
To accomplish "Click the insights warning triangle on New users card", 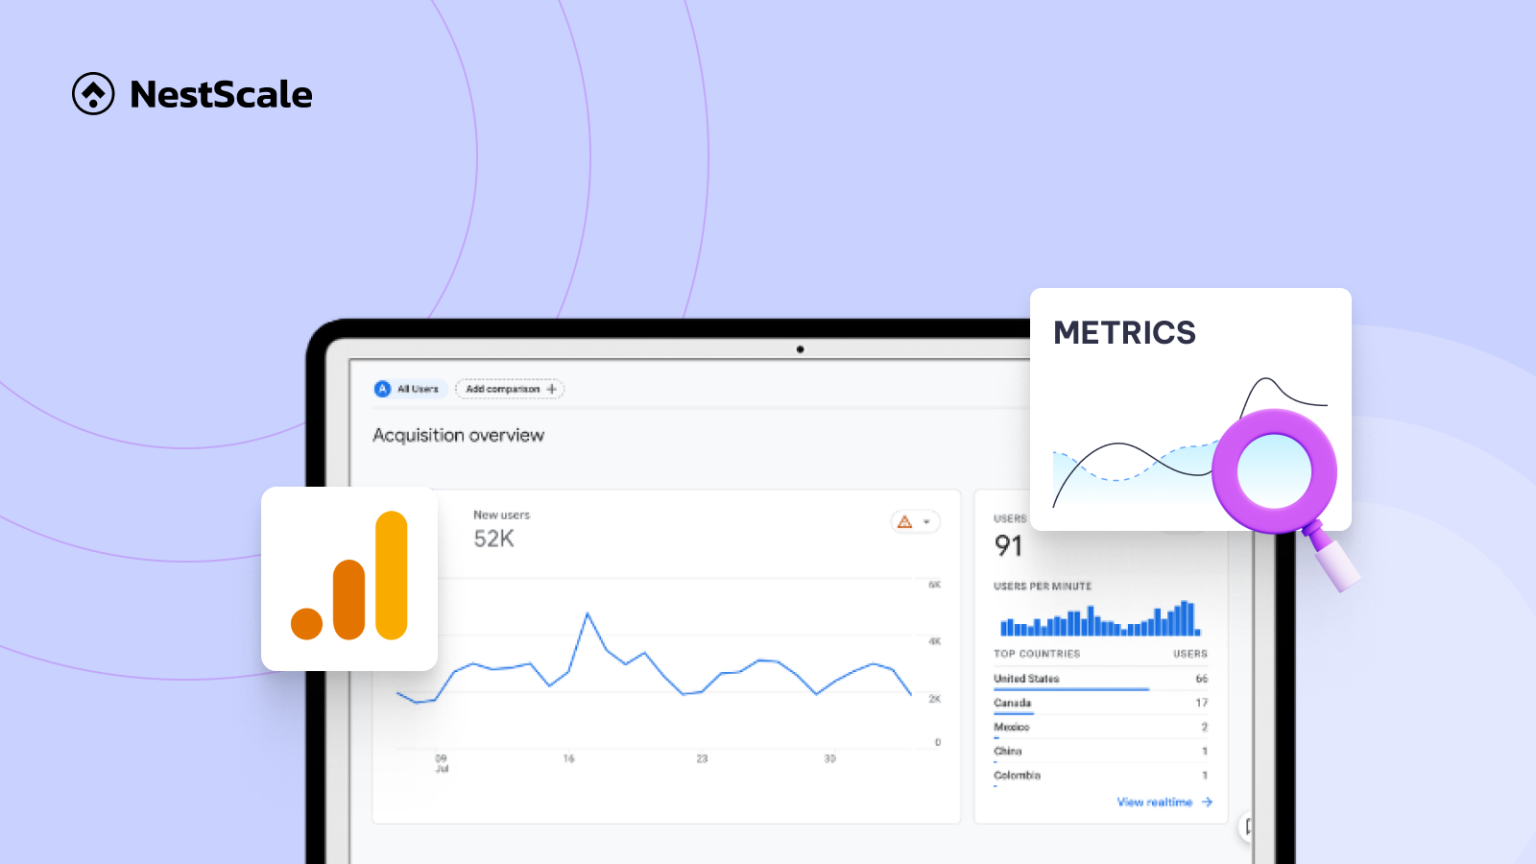I will point(904,522).
